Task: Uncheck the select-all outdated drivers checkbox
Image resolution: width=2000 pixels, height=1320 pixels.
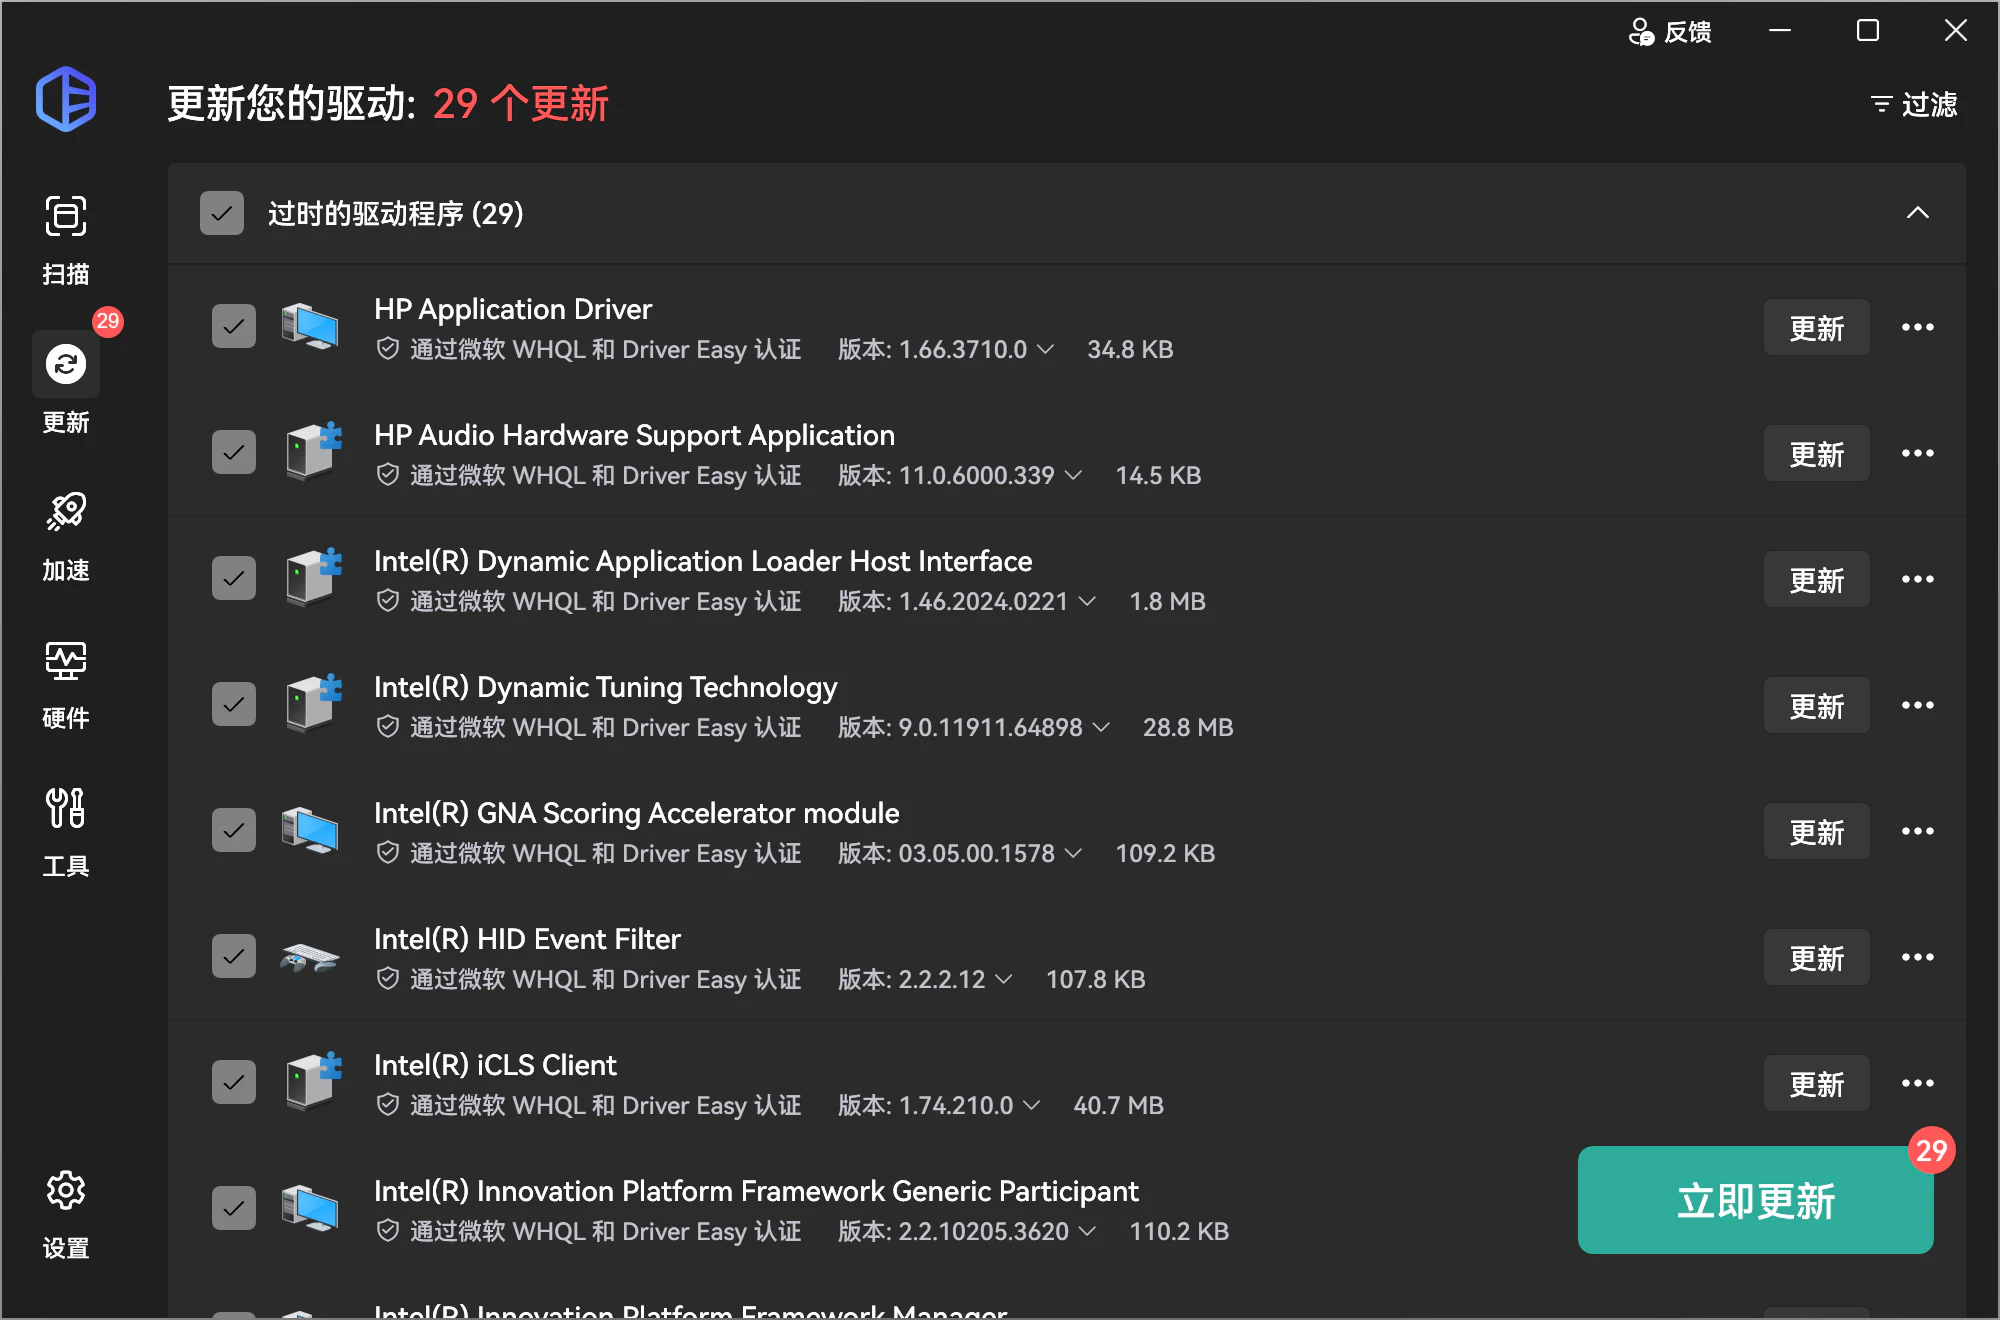Action: [222, 213]
